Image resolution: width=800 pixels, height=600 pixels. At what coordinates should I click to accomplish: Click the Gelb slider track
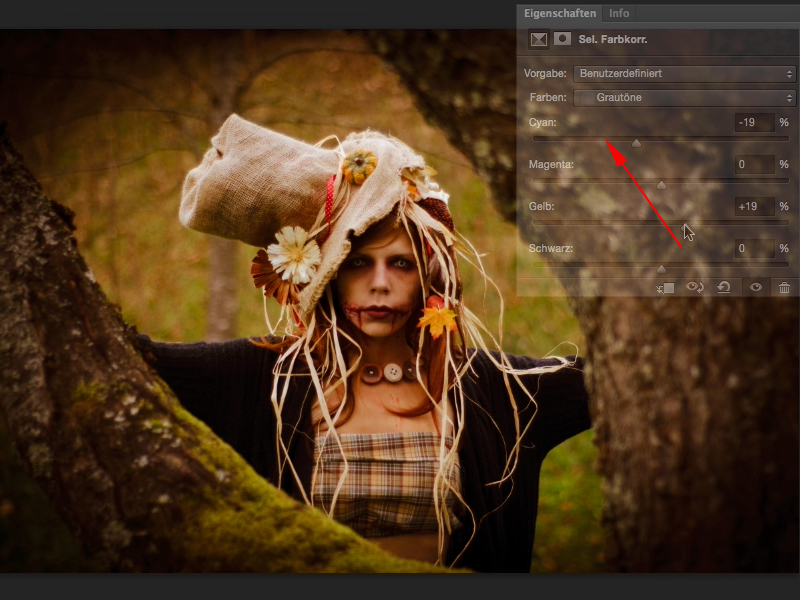point(661,222)
